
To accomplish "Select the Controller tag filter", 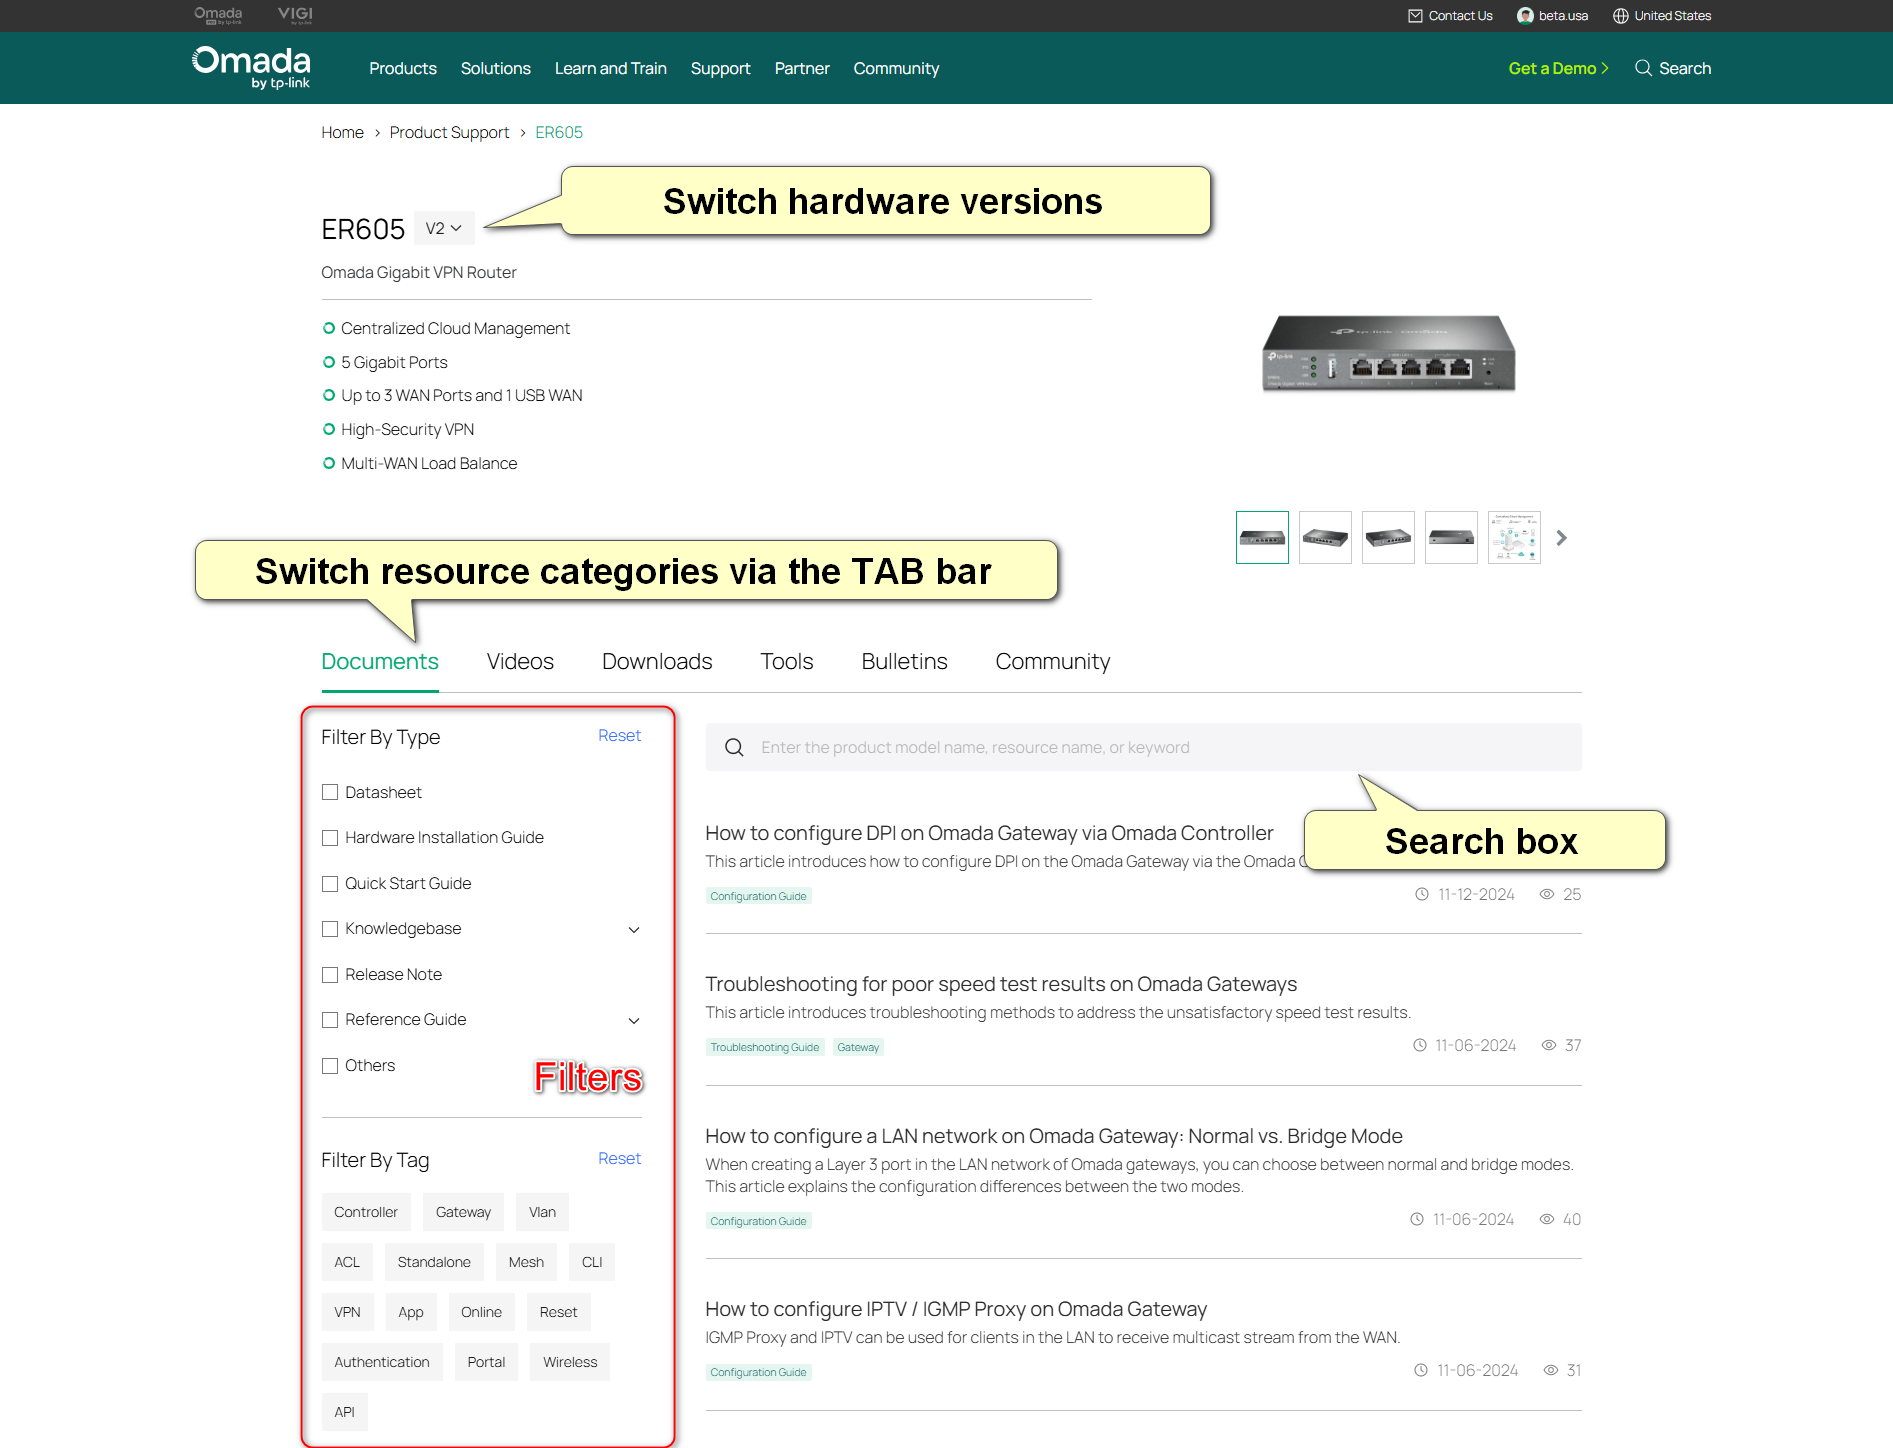I will point(366,1212).
